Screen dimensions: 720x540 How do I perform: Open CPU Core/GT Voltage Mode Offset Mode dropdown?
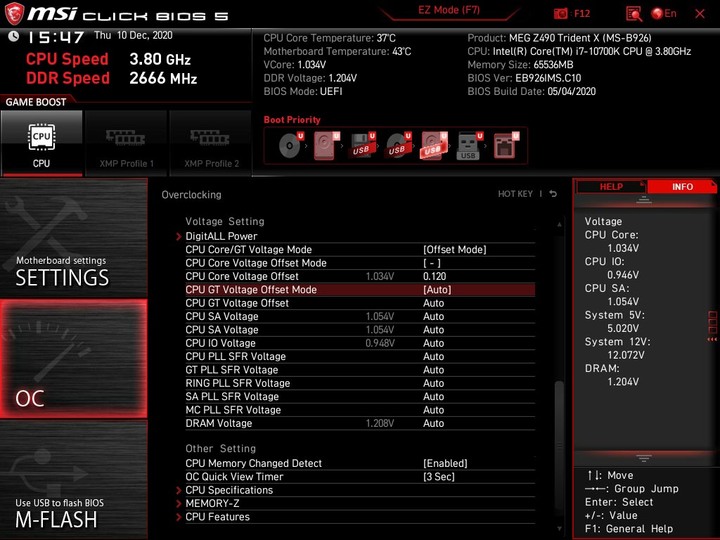[455, 249]
